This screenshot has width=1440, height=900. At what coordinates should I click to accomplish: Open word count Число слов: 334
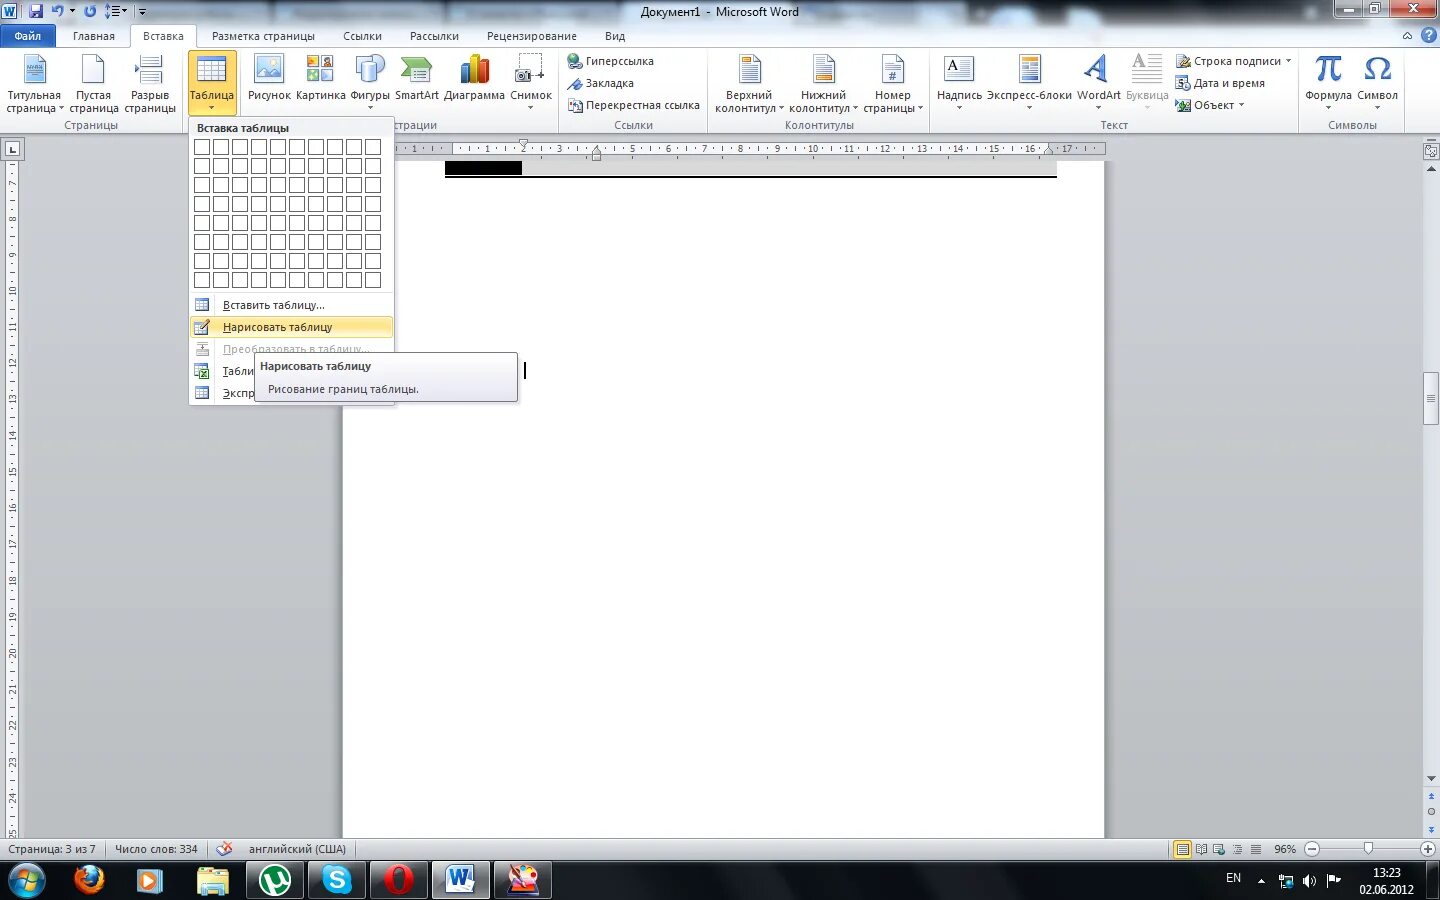point(156,849)
